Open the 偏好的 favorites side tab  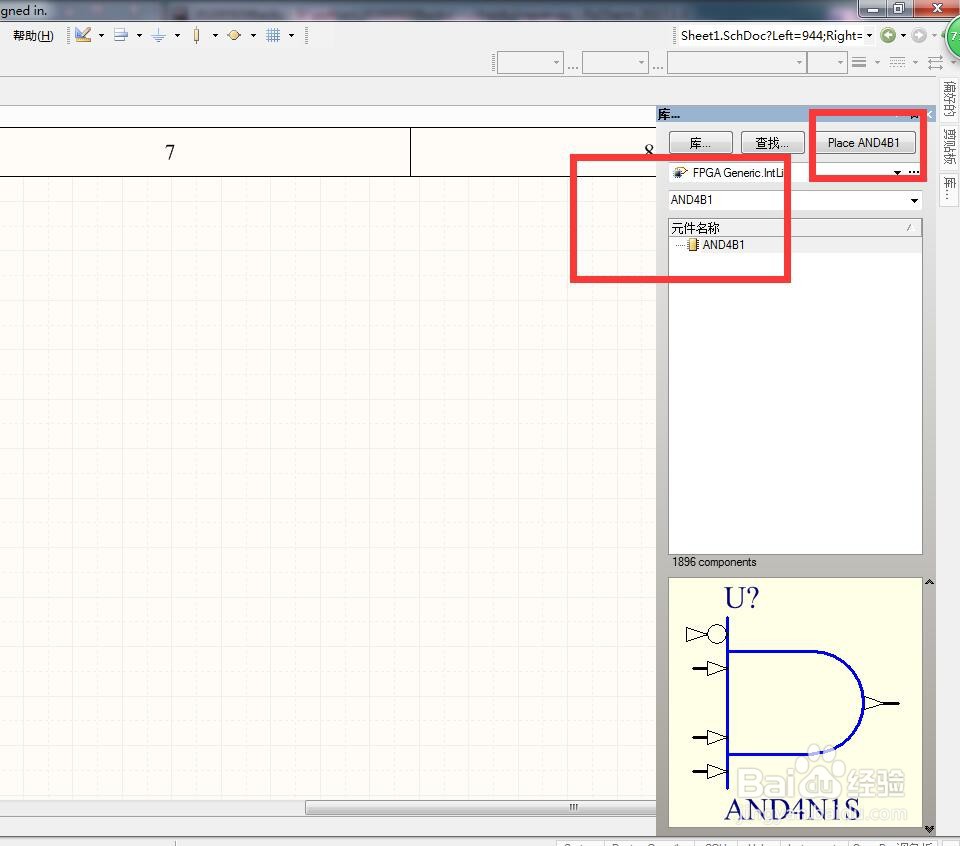(949, 99)
